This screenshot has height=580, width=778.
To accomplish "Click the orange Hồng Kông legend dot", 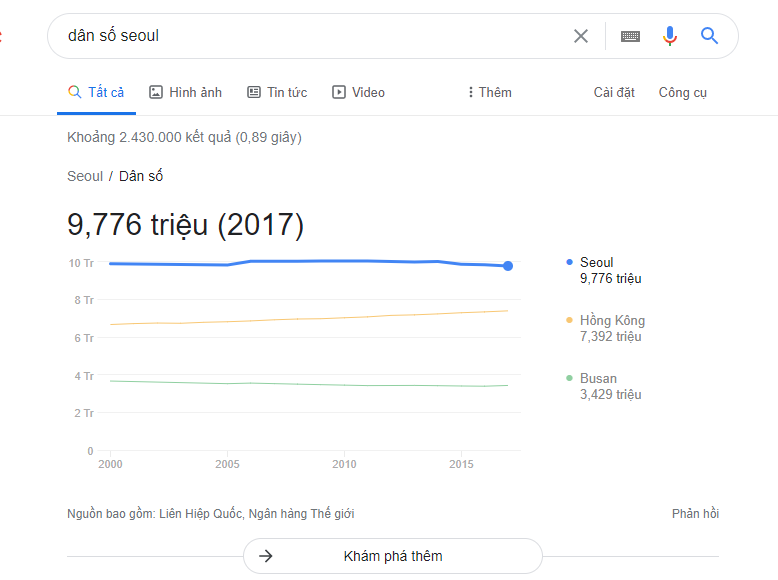I will [x=569, y=320].
